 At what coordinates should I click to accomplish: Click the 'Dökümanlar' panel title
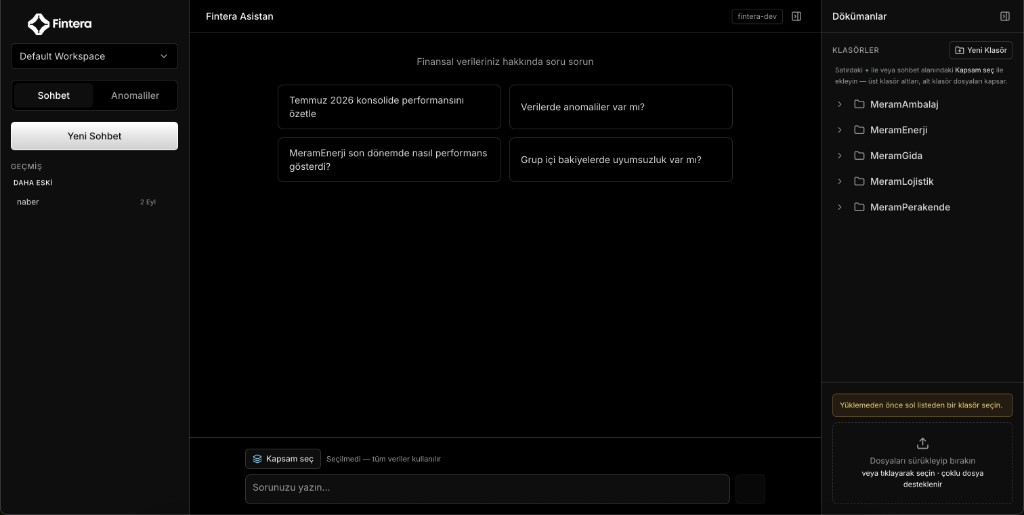859,16
